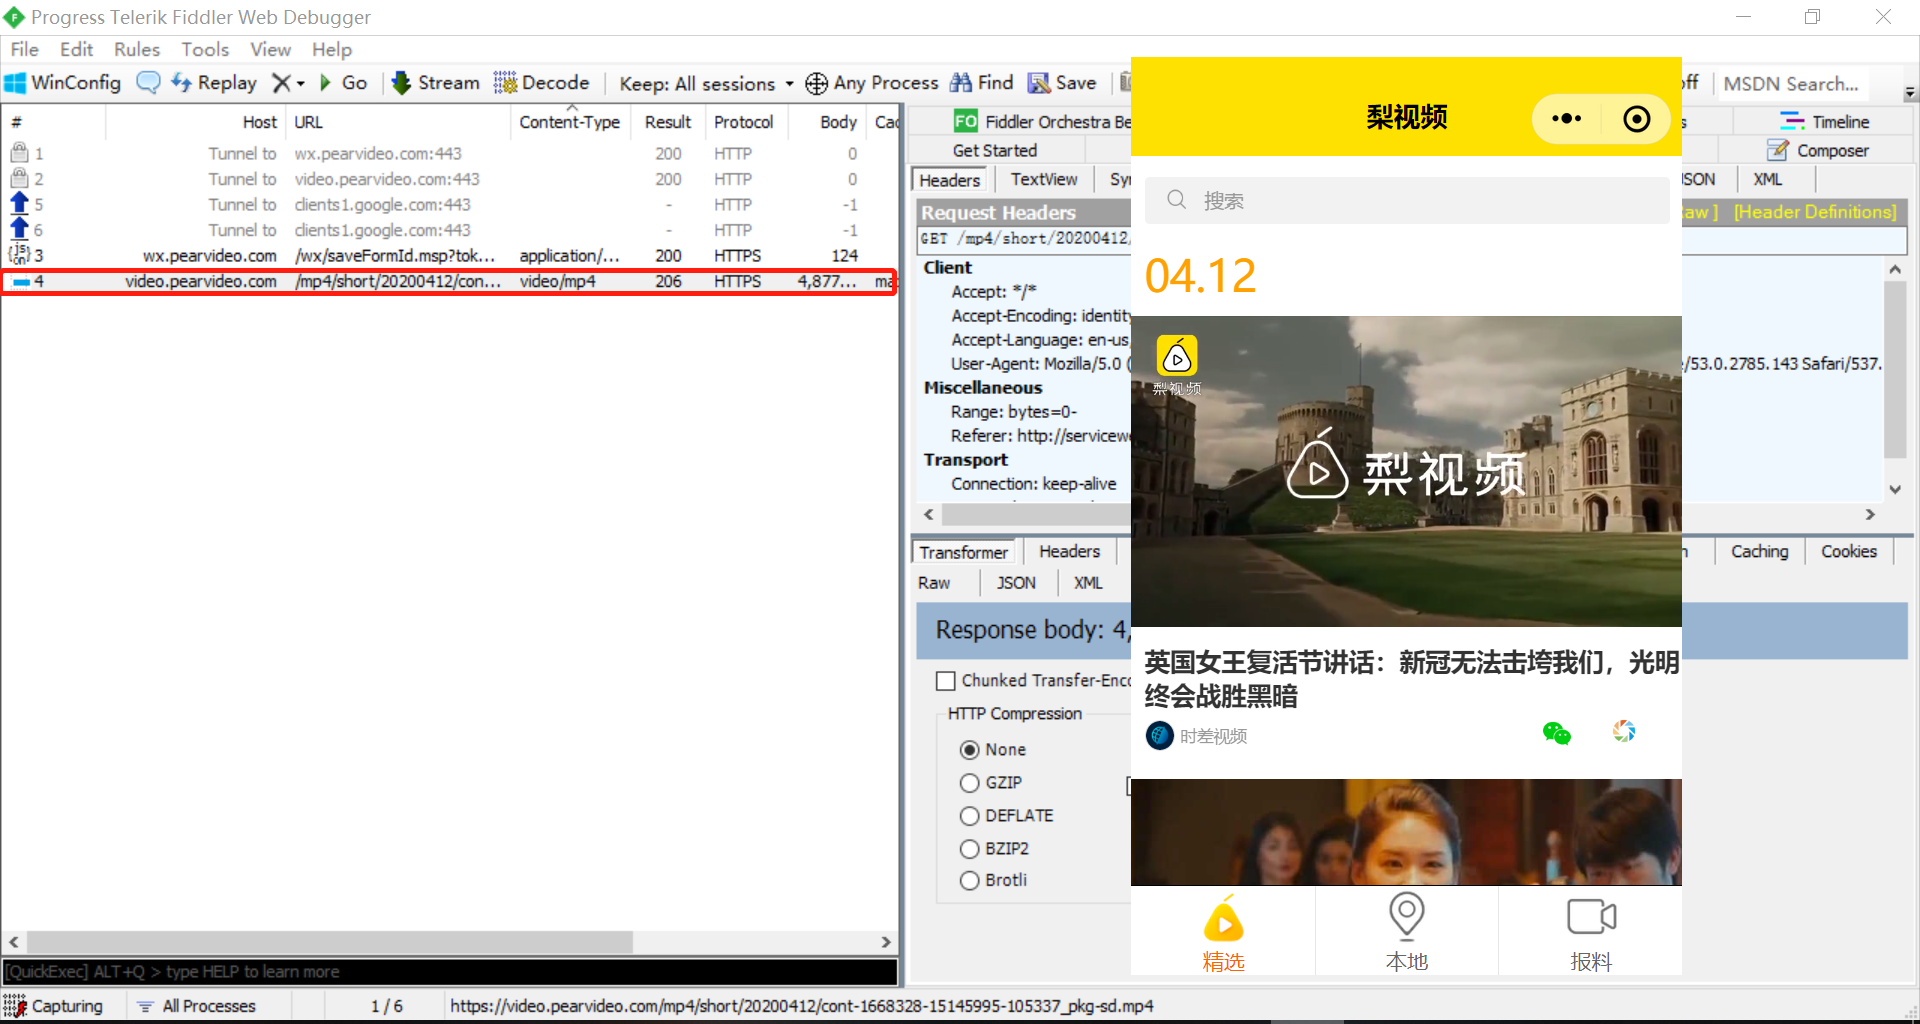Viewport: 1920px width, 1024px height.
Task: Click the Remove sessions X icon
Action: [281, 83]
